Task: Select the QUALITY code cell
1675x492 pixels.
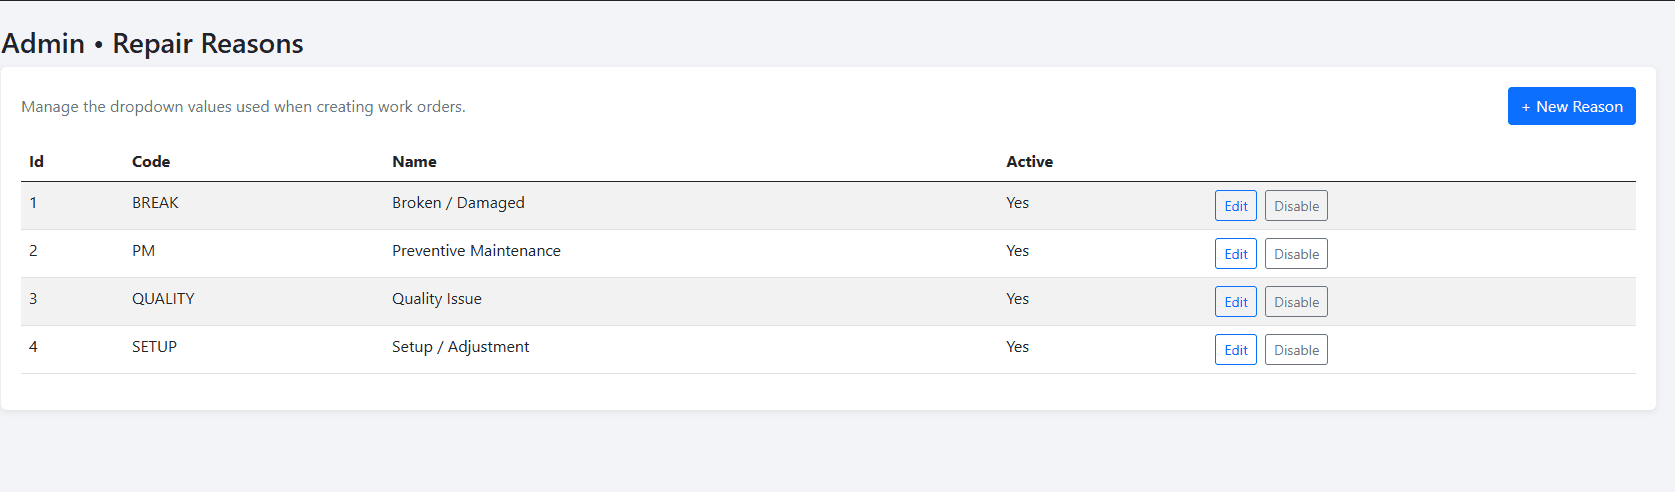Action: (163, 299)
